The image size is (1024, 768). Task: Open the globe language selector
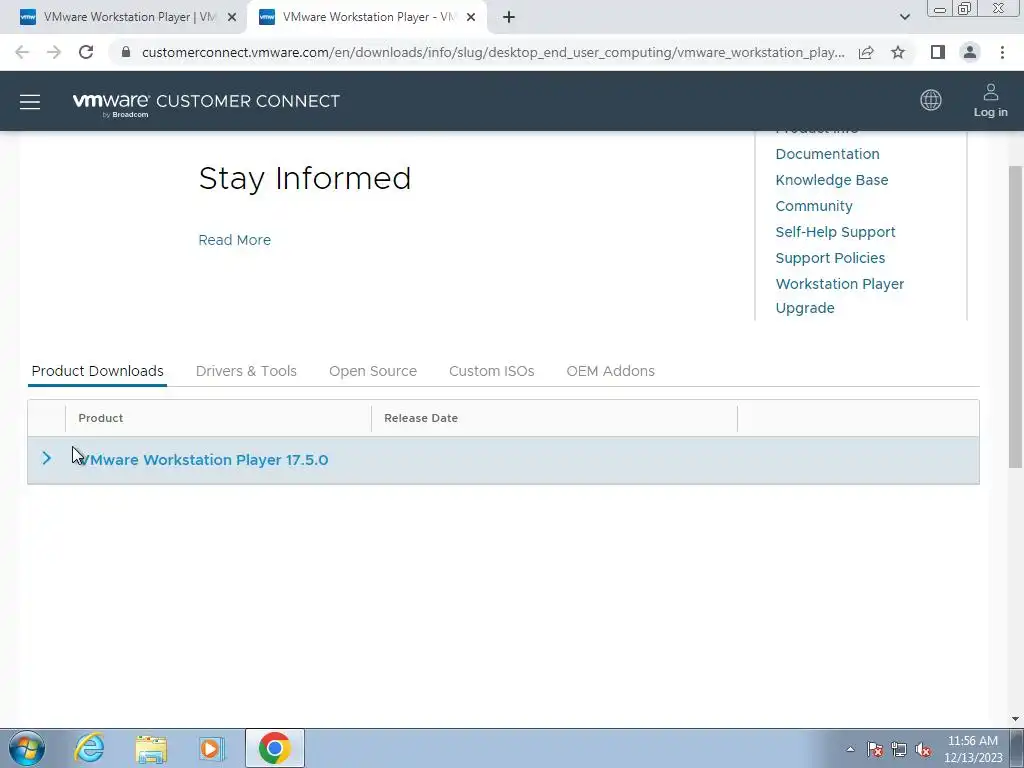point(931,100)
